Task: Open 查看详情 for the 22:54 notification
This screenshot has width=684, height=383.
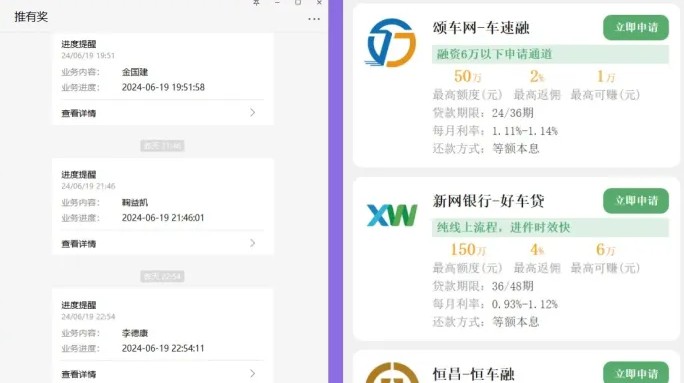Action: 79,374
